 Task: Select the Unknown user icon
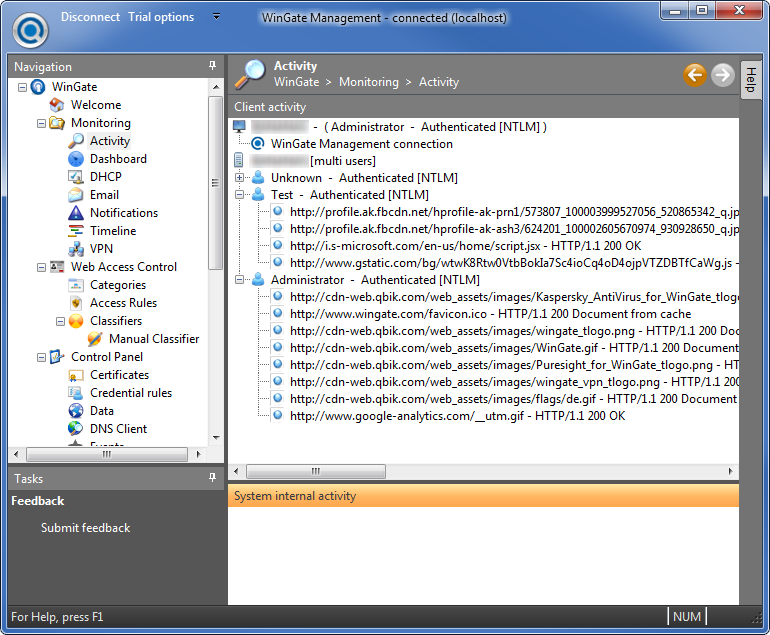coord(258,177)
